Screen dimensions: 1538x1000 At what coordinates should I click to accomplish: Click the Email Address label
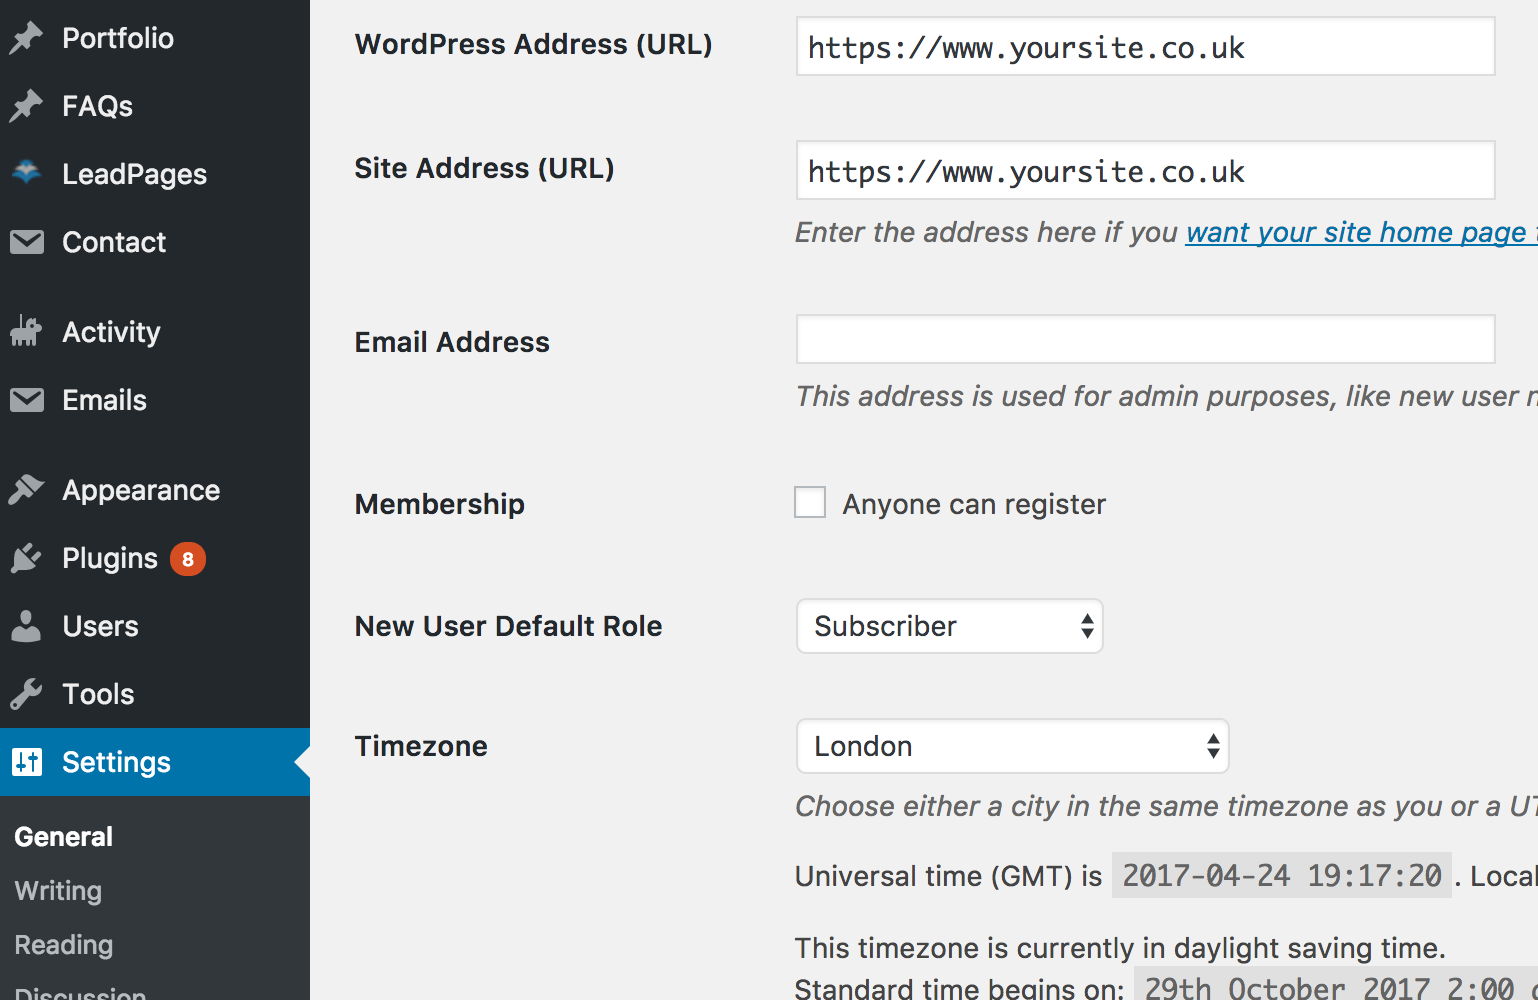coord(452,342)
